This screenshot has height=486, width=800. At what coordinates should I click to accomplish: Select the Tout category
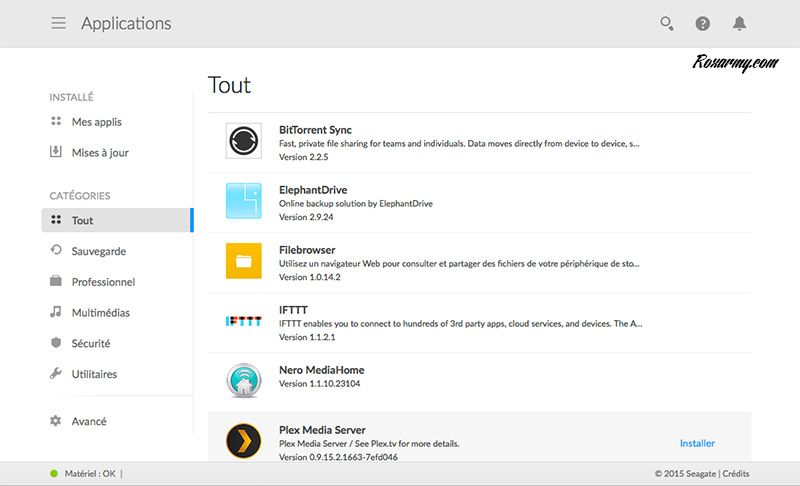pyautogui.click(x=82, y=221)
